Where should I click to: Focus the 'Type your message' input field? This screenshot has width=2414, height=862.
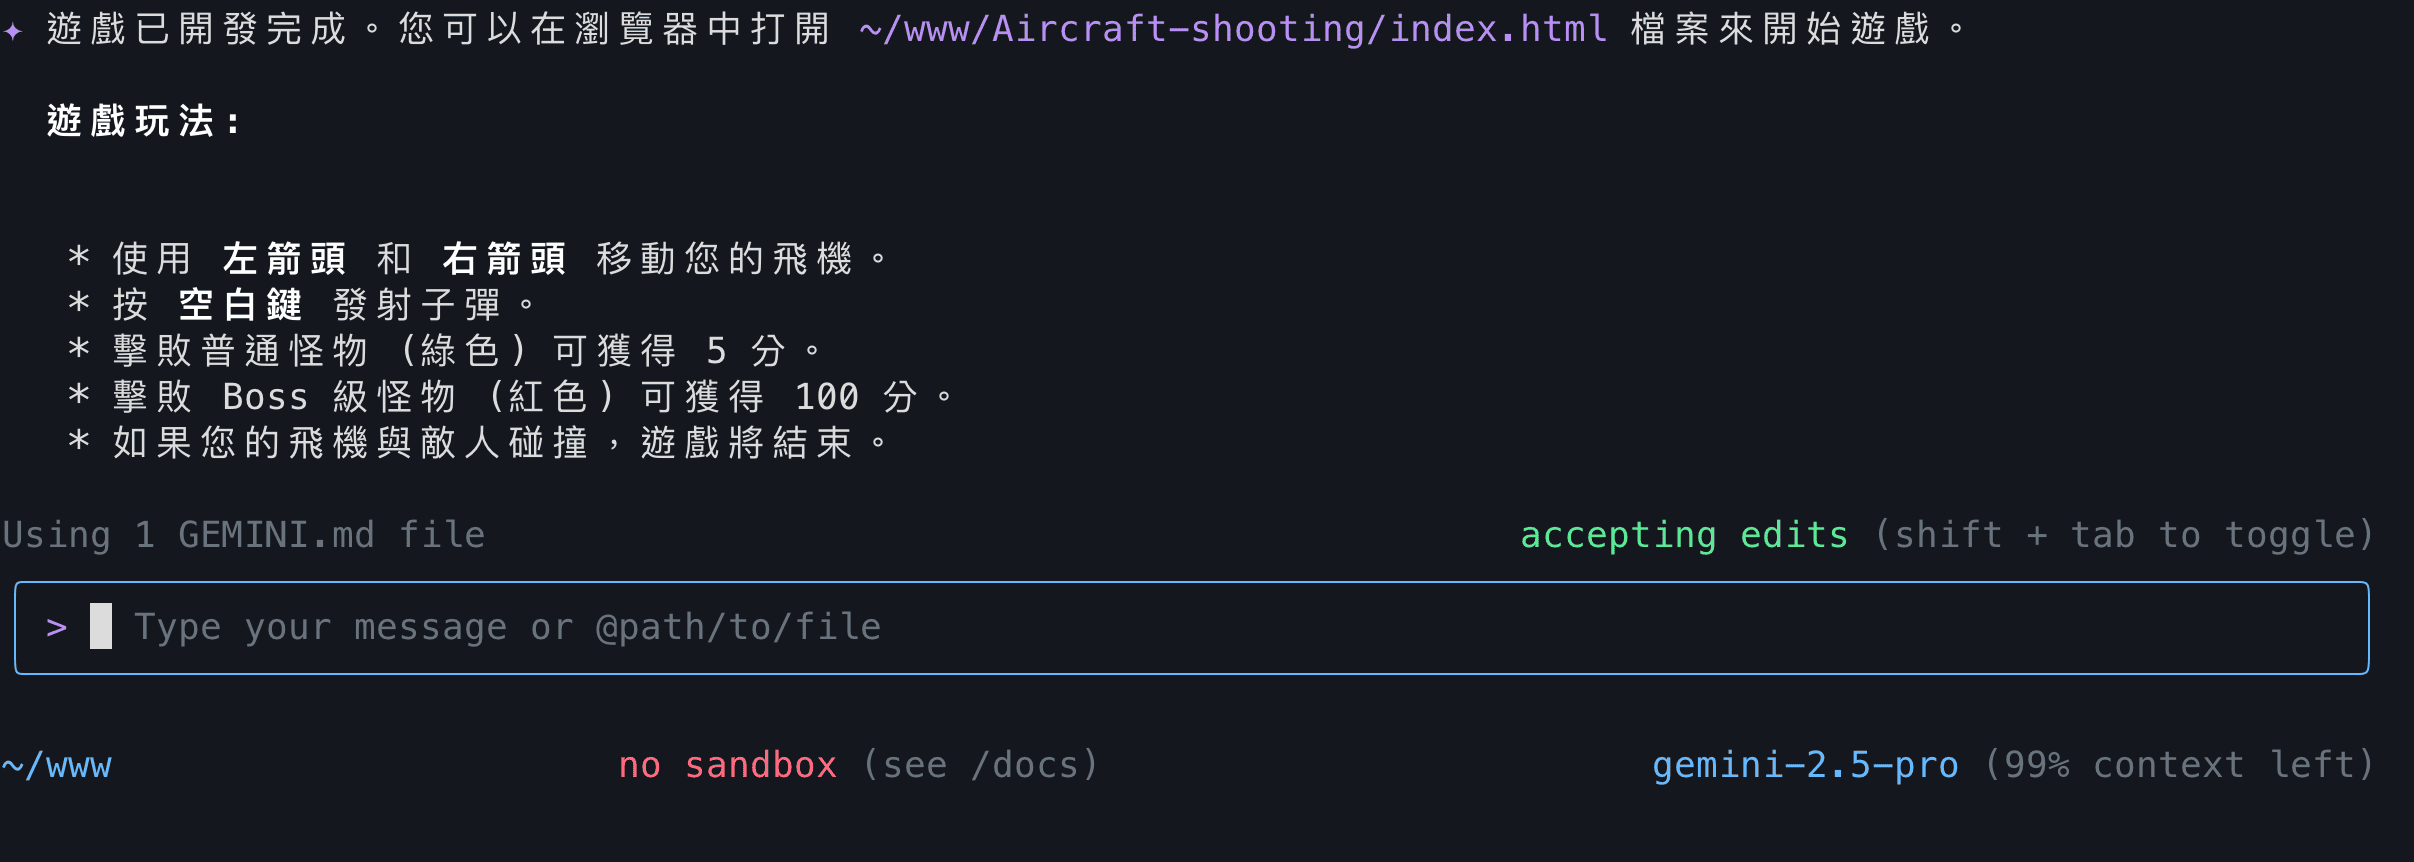coord(1191,628)
